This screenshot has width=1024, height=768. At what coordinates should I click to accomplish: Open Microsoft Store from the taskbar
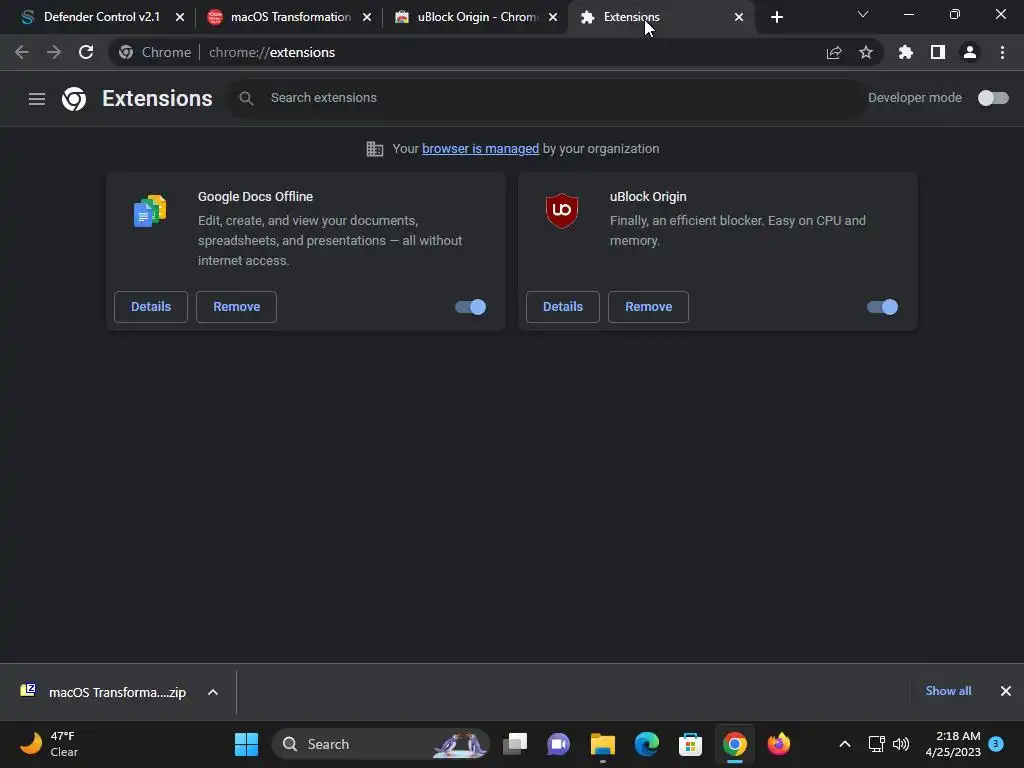[x=690, y=744]
